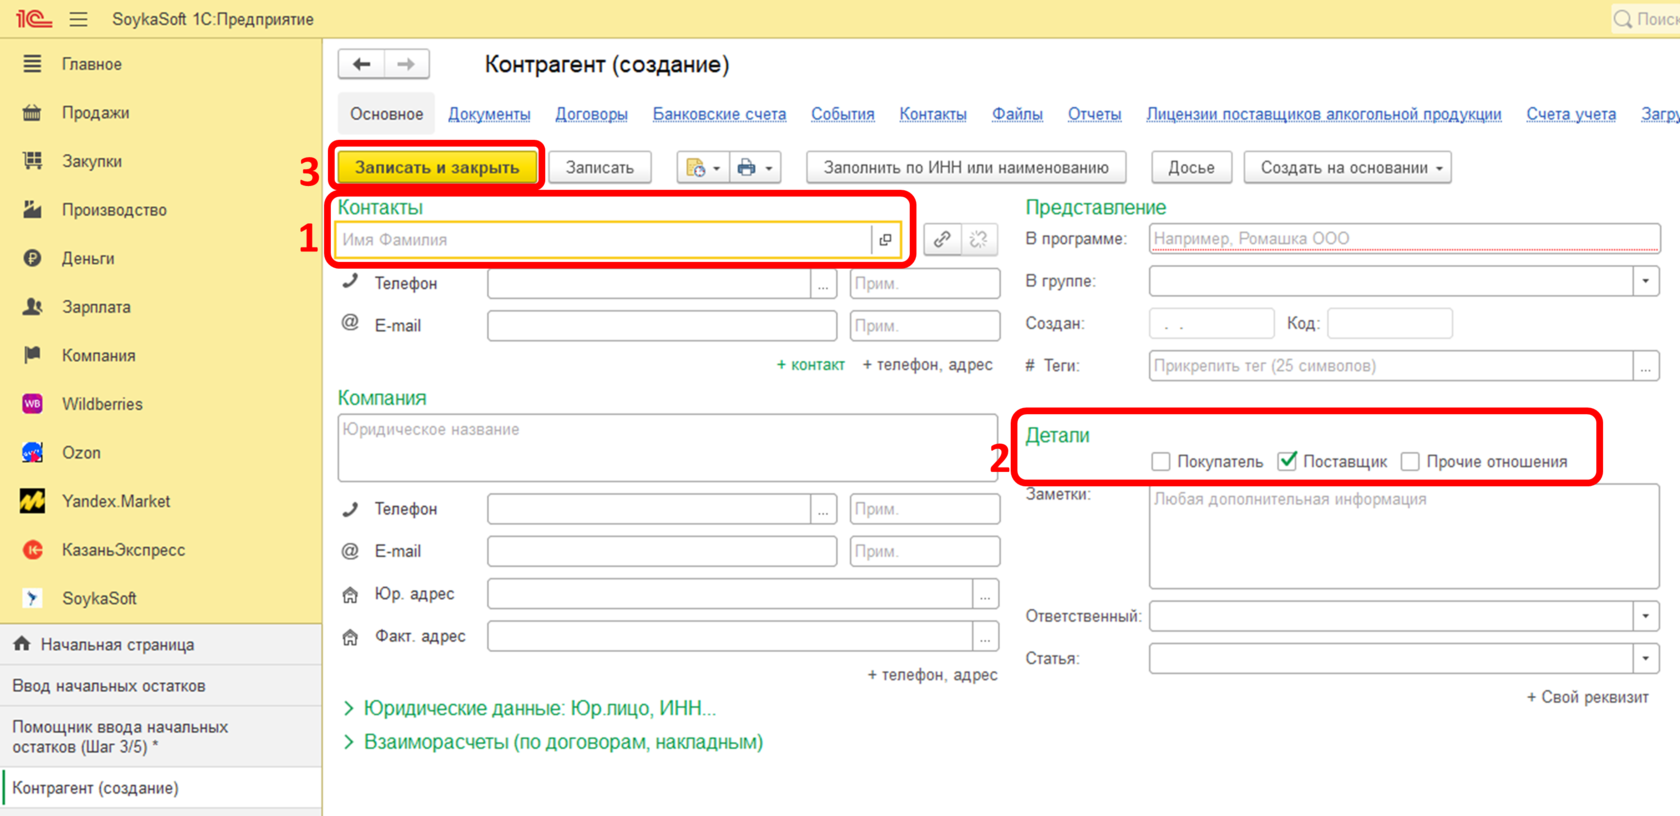The width and height of the screenshot is (1680, 816).
Task: Open the Документы tab
Action: [489, 114]
